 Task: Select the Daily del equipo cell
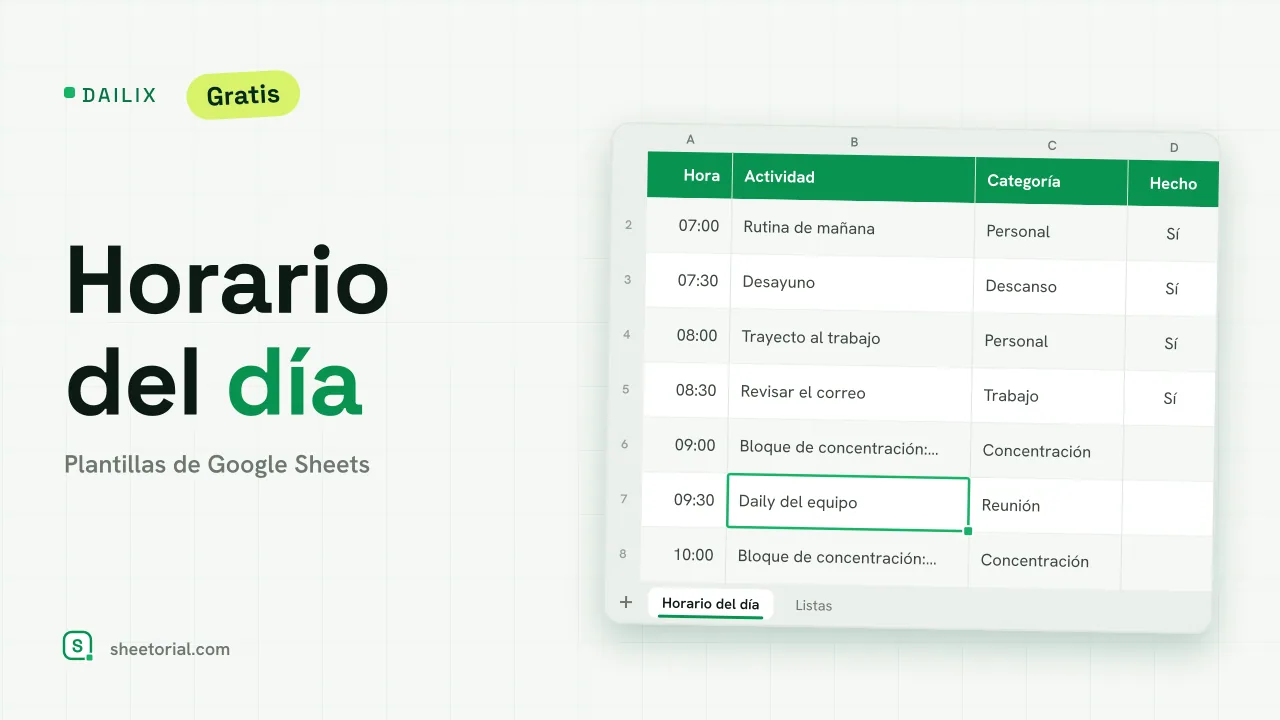pyautogui.click(x=848, y=502)
